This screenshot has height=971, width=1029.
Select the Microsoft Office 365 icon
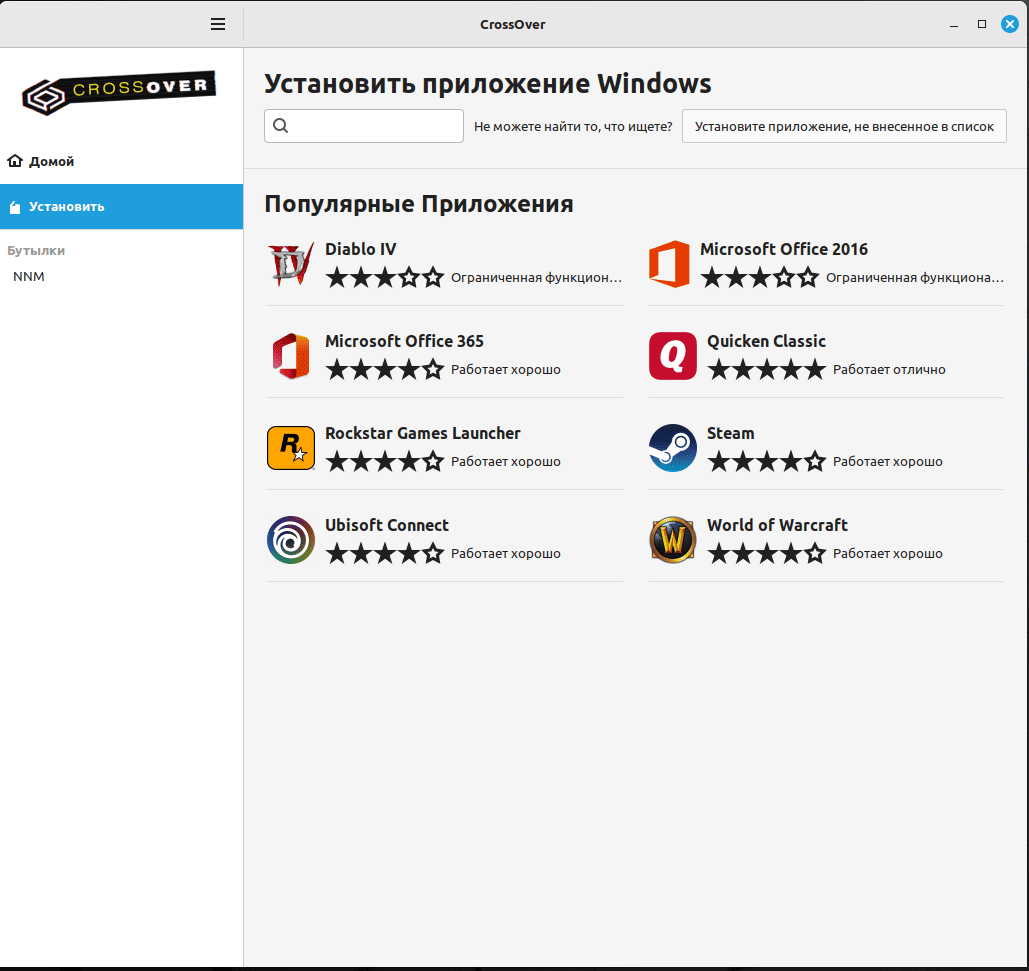[x=291, y=356]
